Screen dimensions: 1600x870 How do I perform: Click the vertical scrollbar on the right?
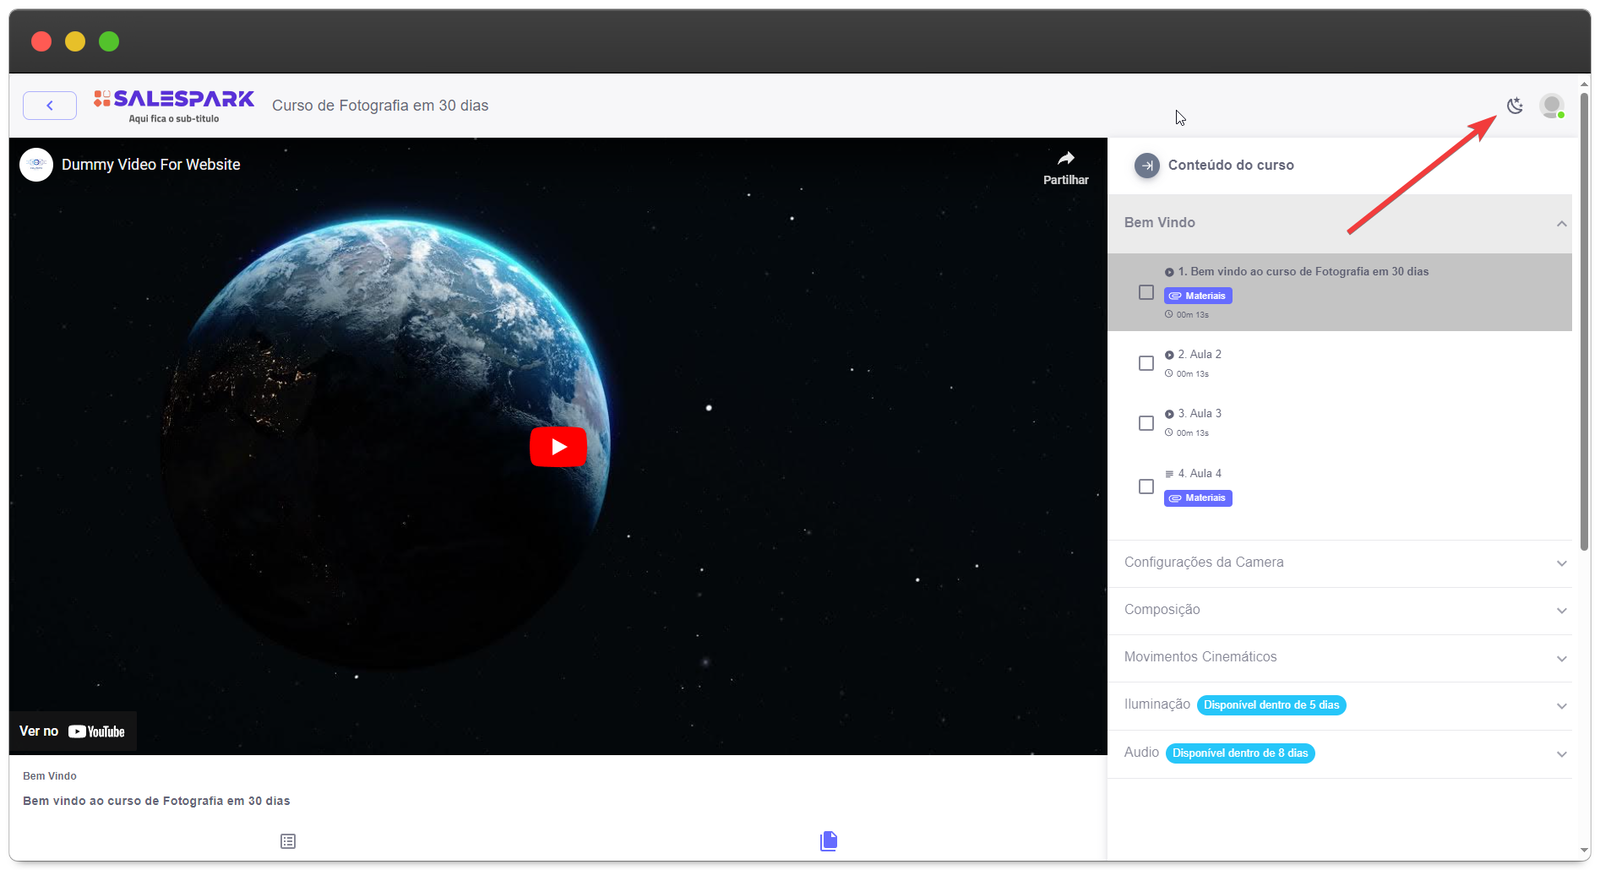1584,320
